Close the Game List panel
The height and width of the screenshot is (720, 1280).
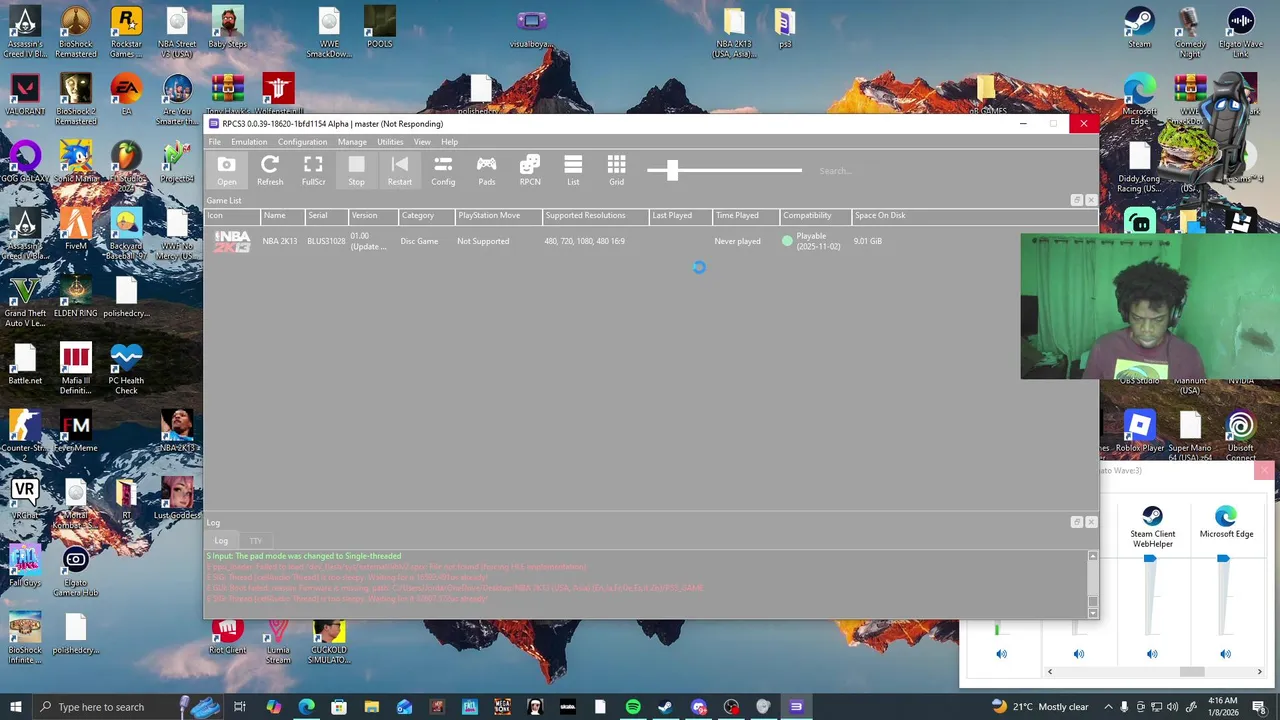(1091, 200)
